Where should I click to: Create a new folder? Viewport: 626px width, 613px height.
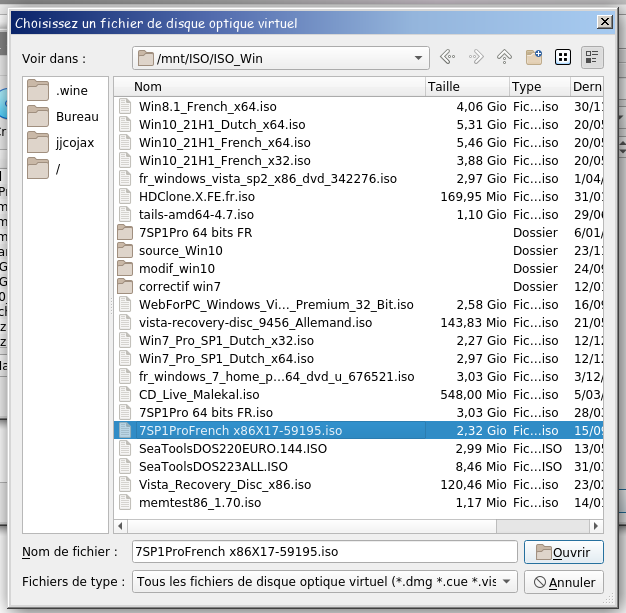click(534, 57)
